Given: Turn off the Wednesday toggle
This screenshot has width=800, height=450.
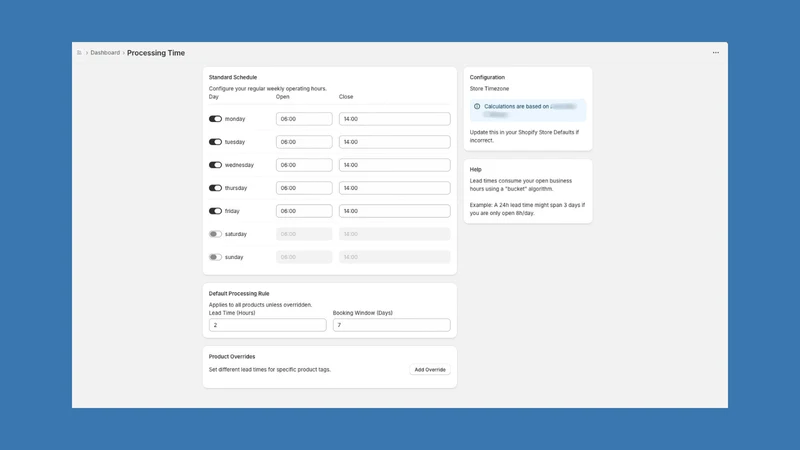Looking at the screenshot, I should [215, 165].
